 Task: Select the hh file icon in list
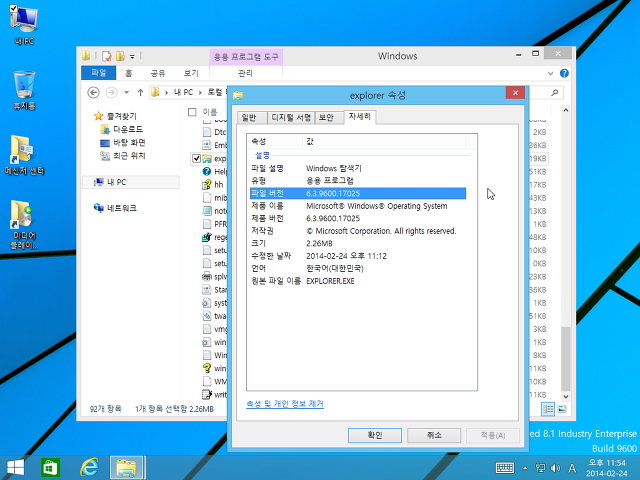click(207, 184)
